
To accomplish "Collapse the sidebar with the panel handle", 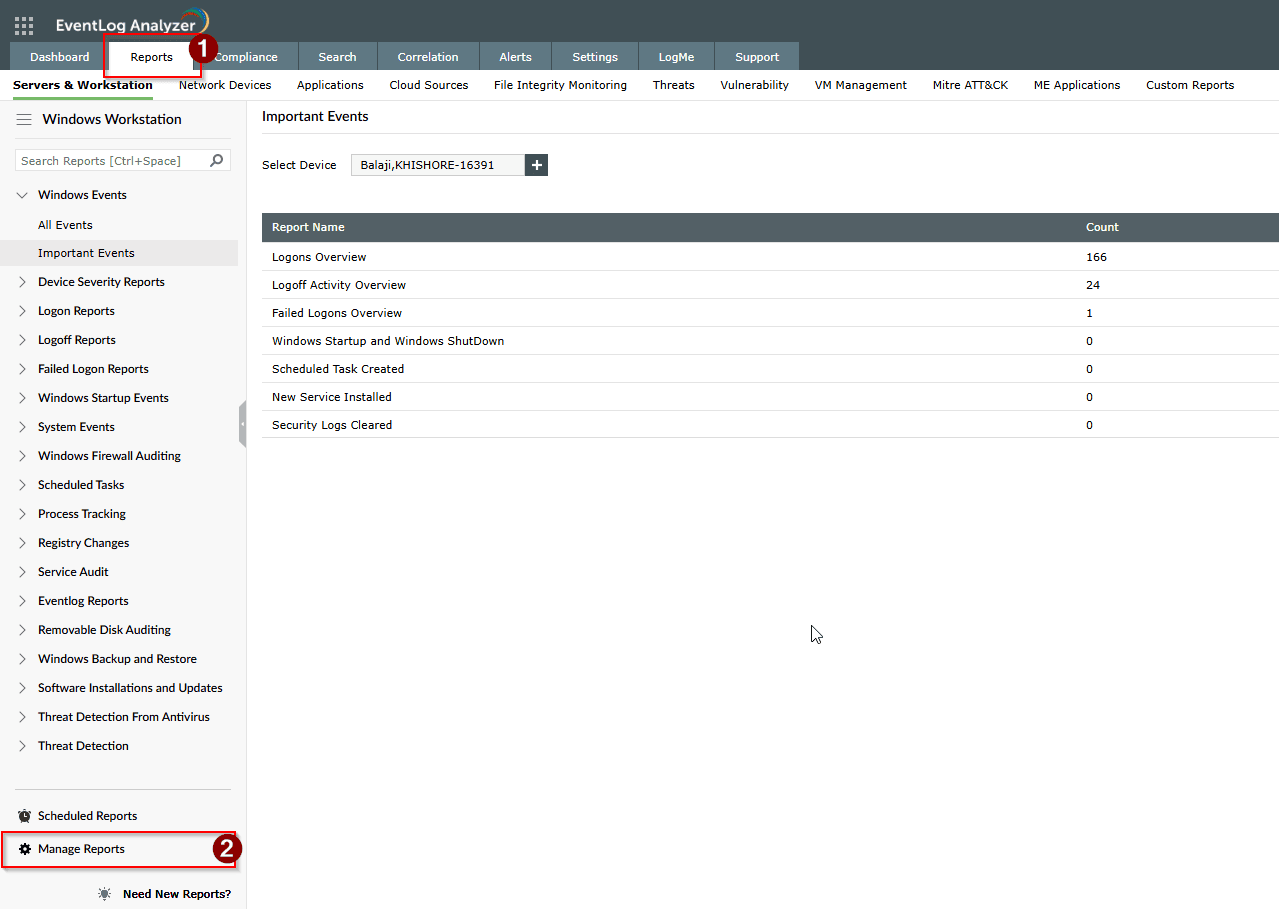I will [242, 424].
